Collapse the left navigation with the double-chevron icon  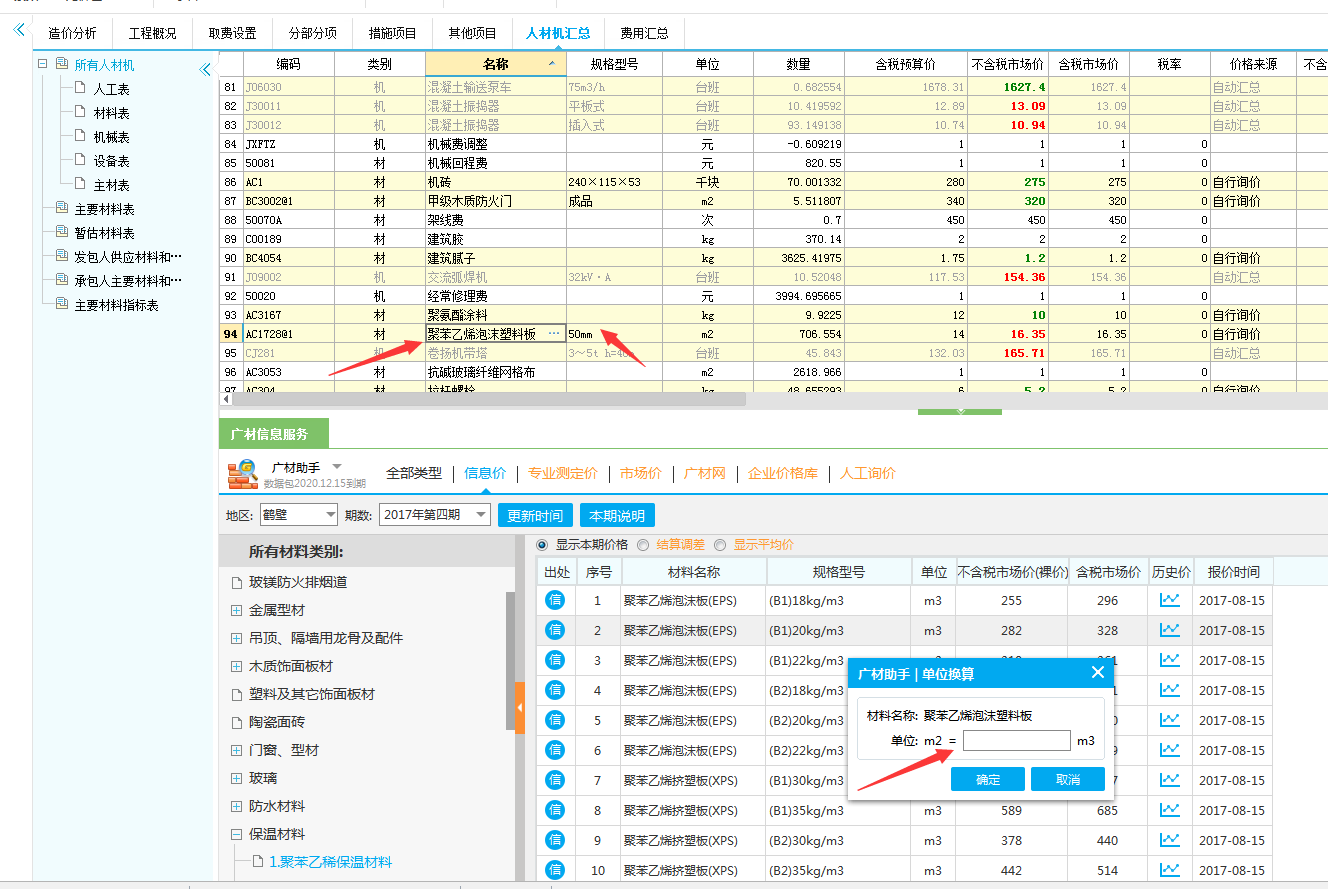tap(17, 30)
